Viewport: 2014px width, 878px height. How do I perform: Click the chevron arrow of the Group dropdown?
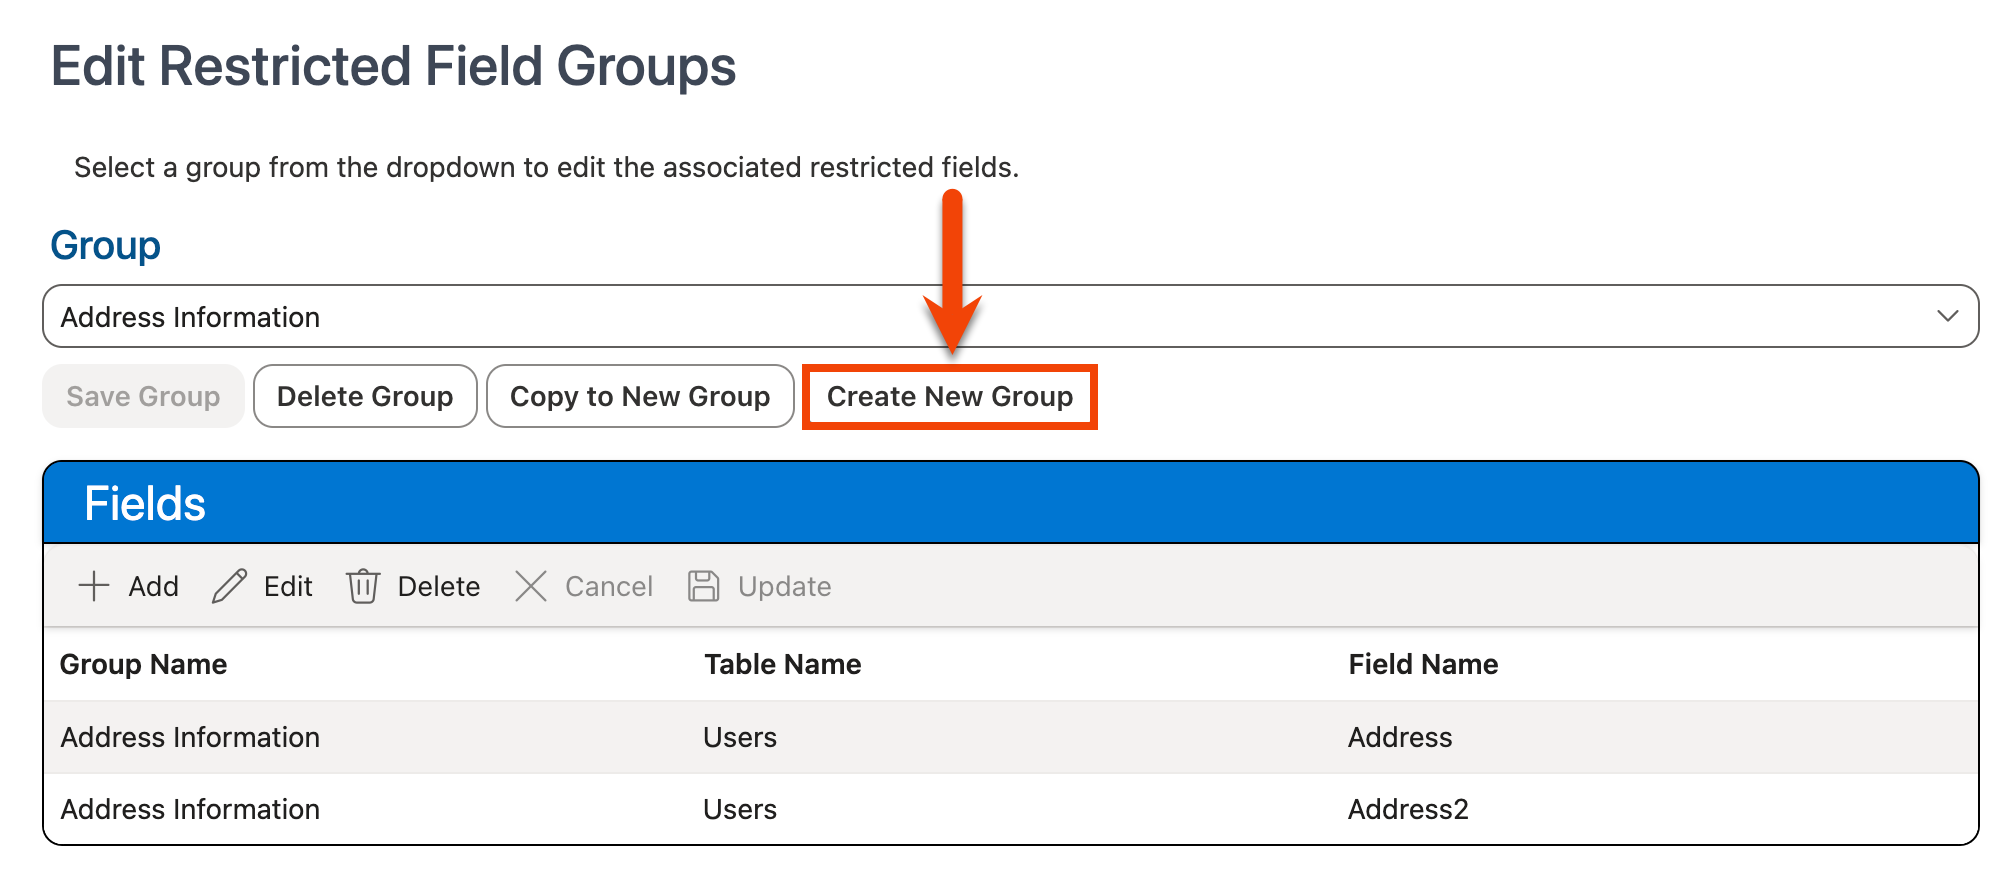(x=1946, y=317)
